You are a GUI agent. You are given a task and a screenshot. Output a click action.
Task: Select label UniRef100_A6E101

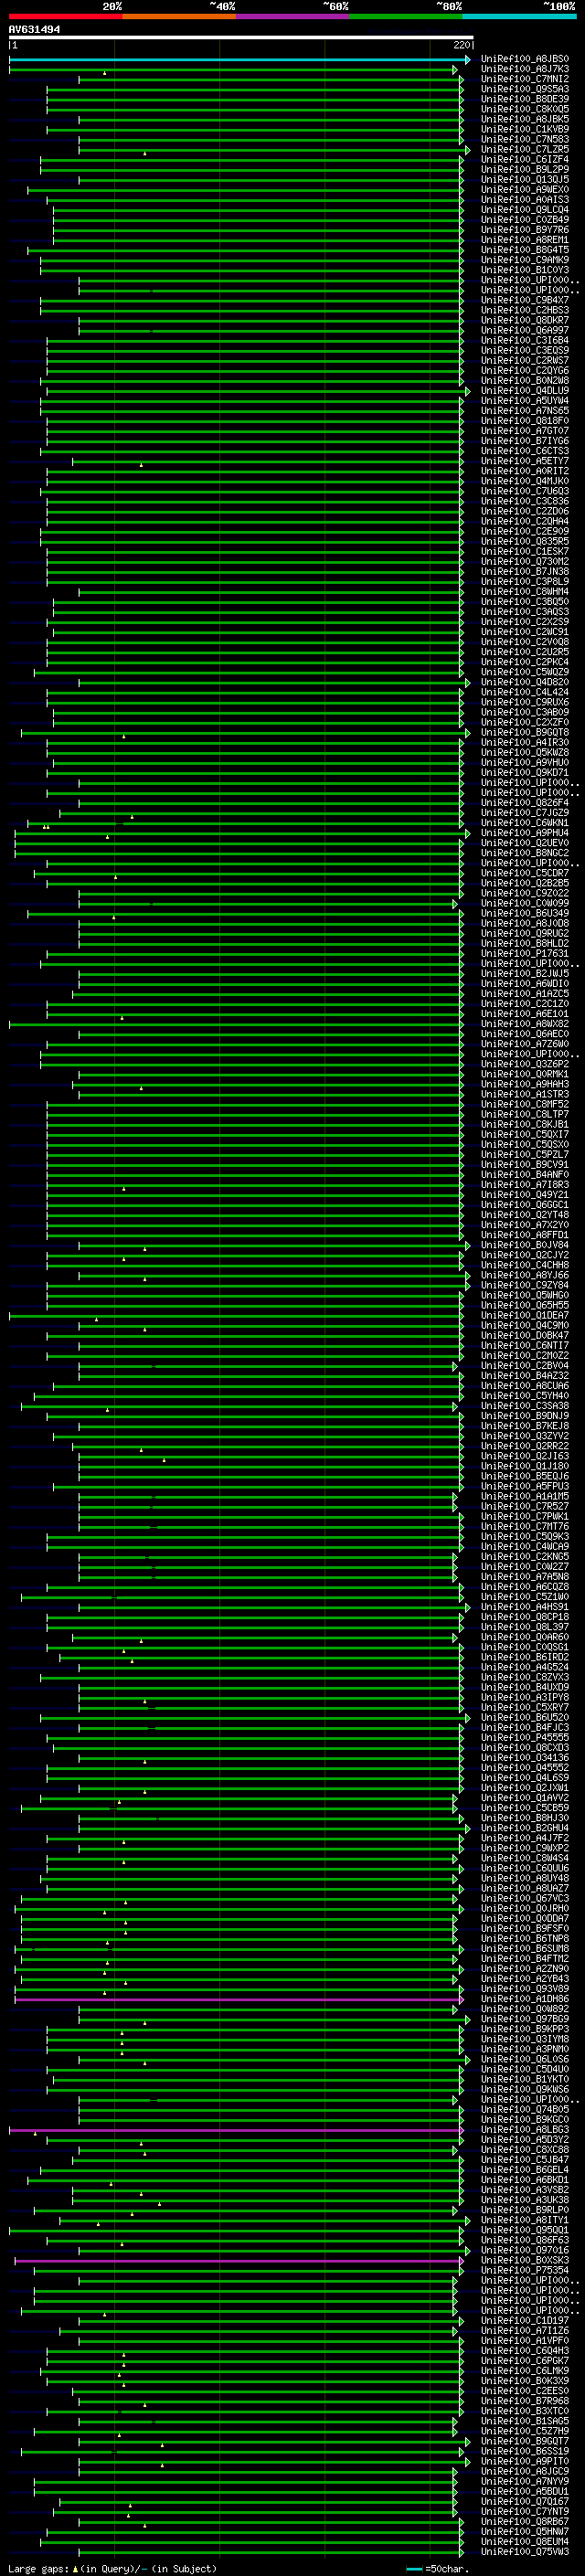[x=525, y=1013]
